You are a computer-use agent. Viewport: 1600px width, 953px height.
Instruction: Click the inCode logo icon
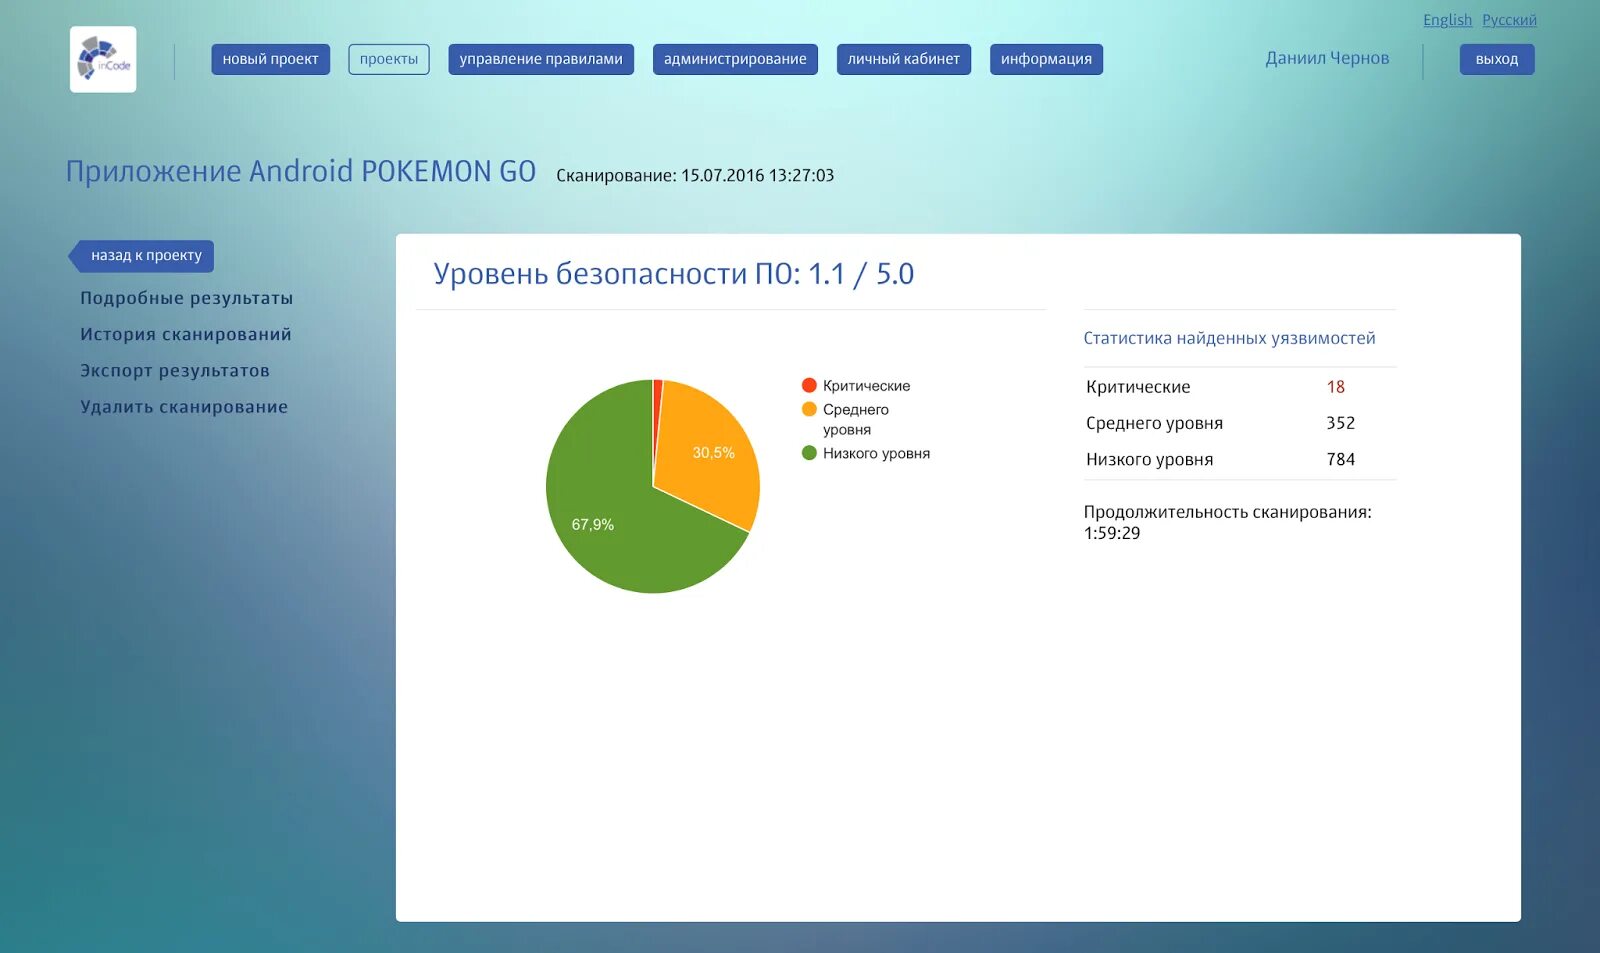pyautogui.click(x=103, y=59)
